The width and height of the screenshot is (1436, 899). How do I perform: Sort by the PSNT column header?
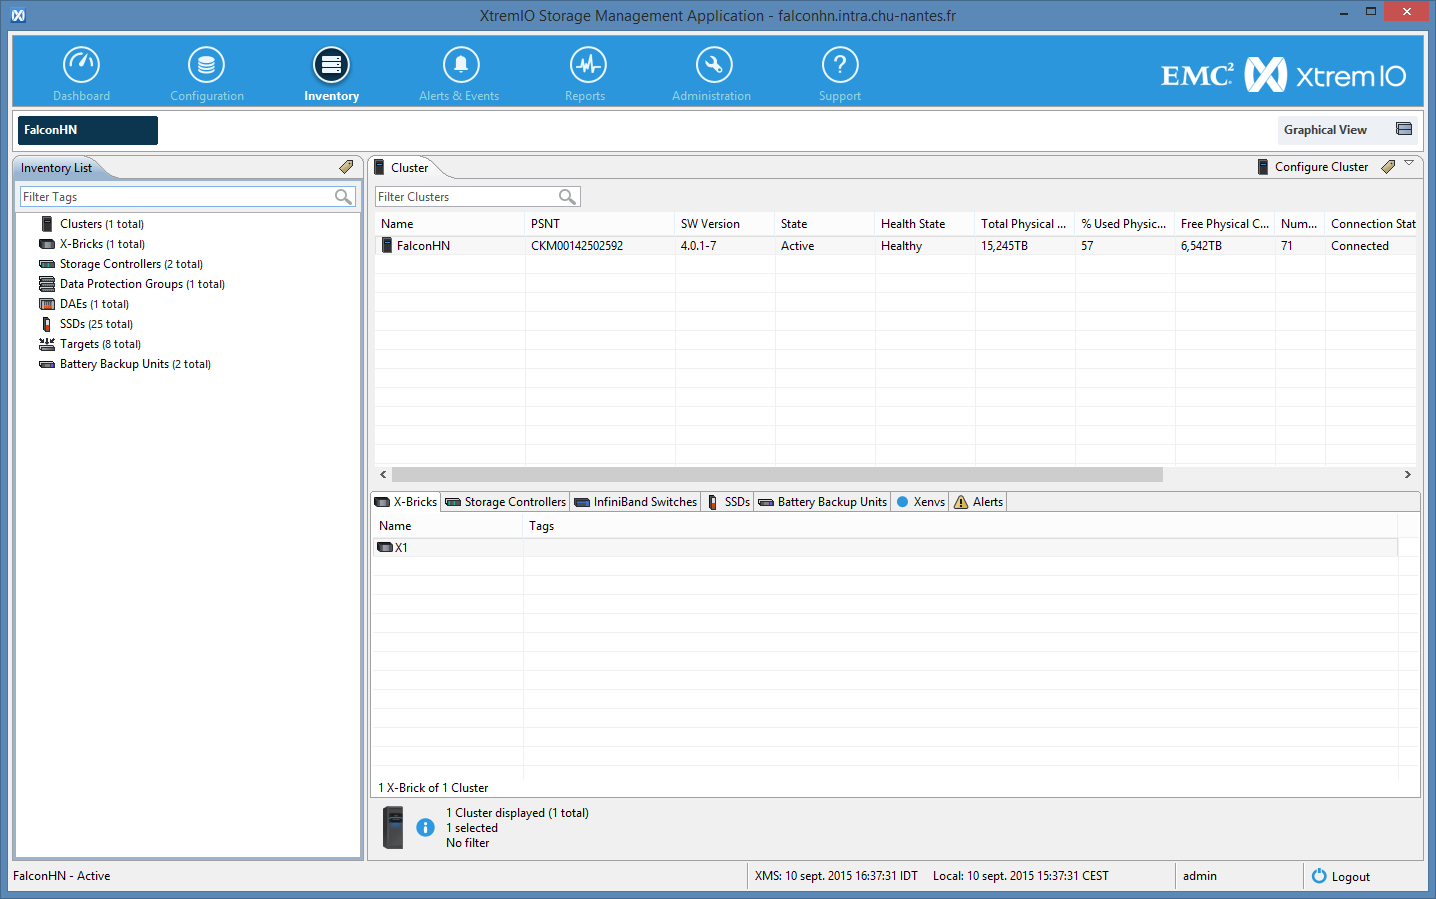[600, 224]
